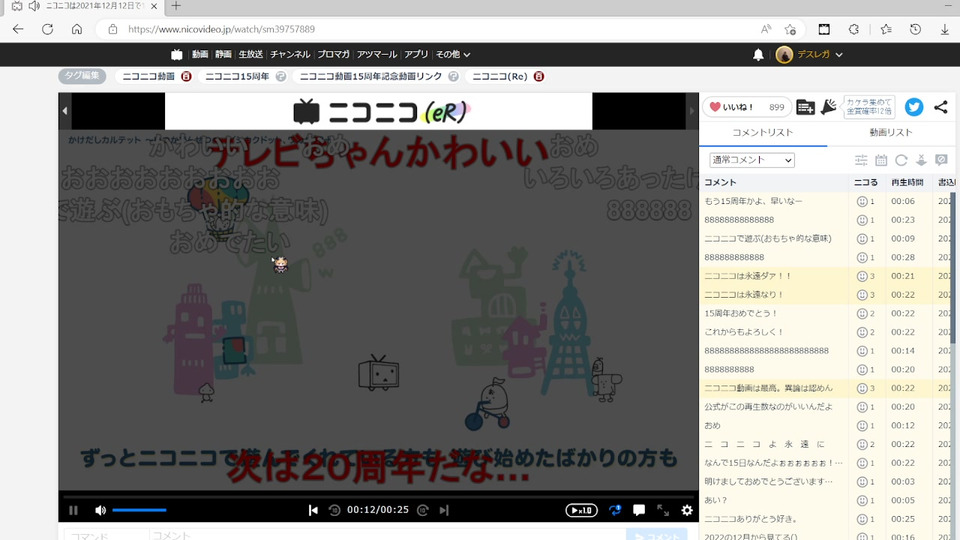
Task: Rewind ten seconds
Action: coord(334,510)
